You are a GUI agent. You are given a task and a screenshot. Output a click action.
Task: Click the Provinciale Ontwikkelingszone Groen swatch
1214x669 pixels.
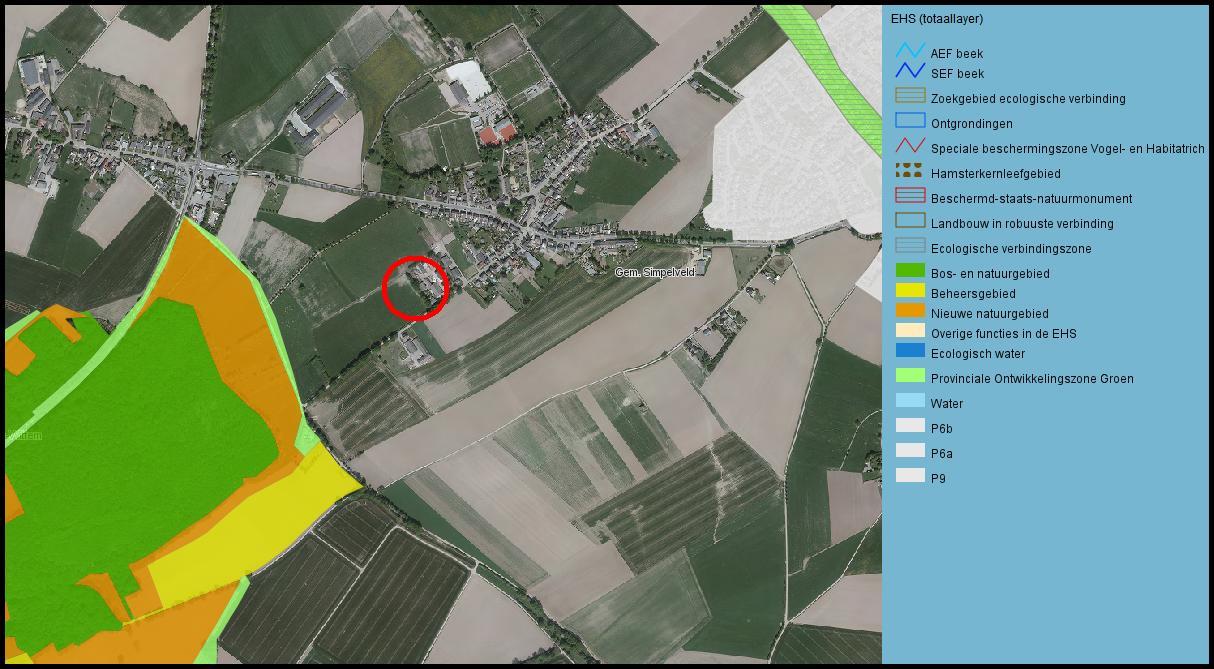pos(910,376)
